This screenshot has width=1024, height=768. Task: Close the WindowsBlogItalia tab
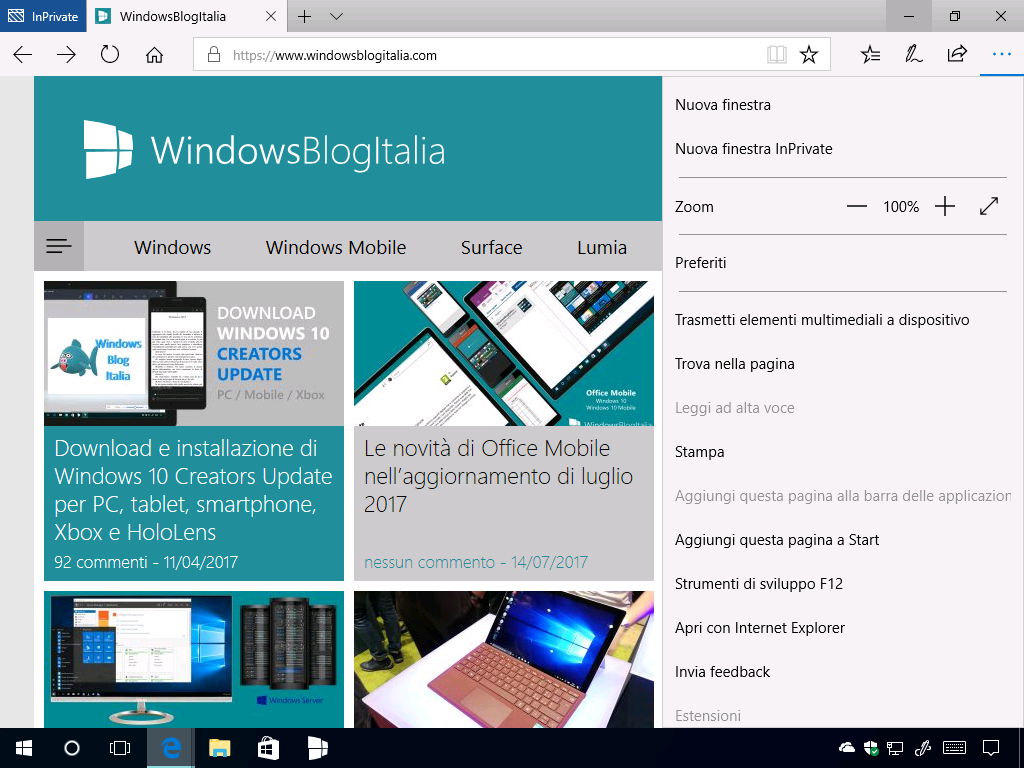[x=271, y=16]
